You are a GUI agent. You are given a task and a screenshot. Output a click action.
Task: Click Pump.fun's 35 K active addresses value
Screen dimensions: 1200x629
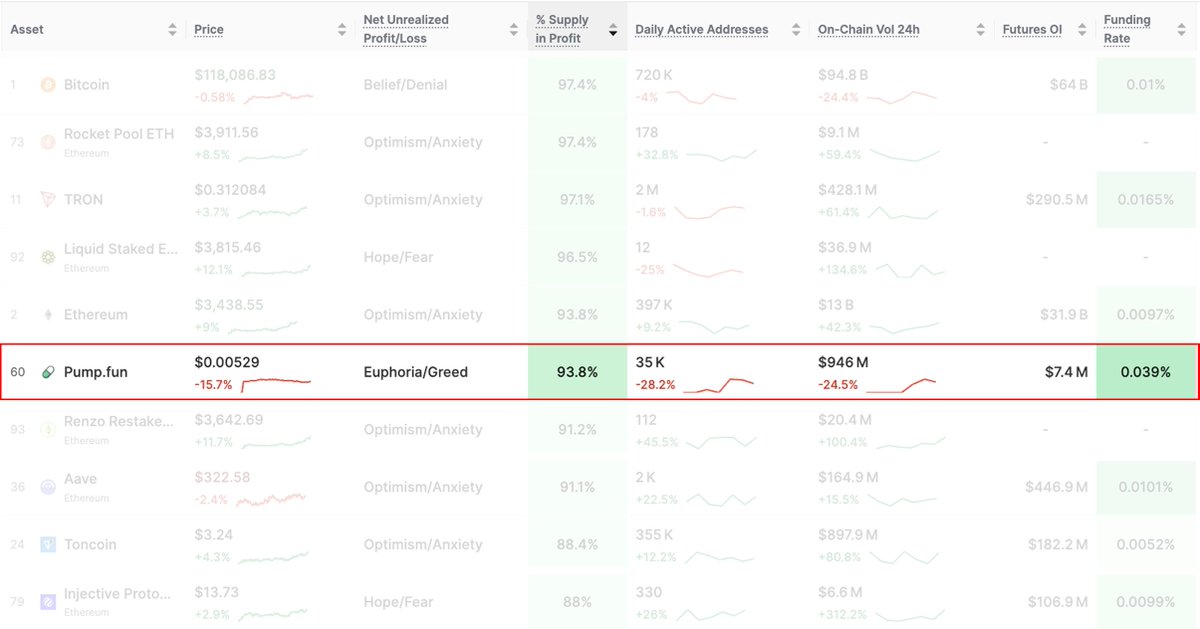(651, 362)
